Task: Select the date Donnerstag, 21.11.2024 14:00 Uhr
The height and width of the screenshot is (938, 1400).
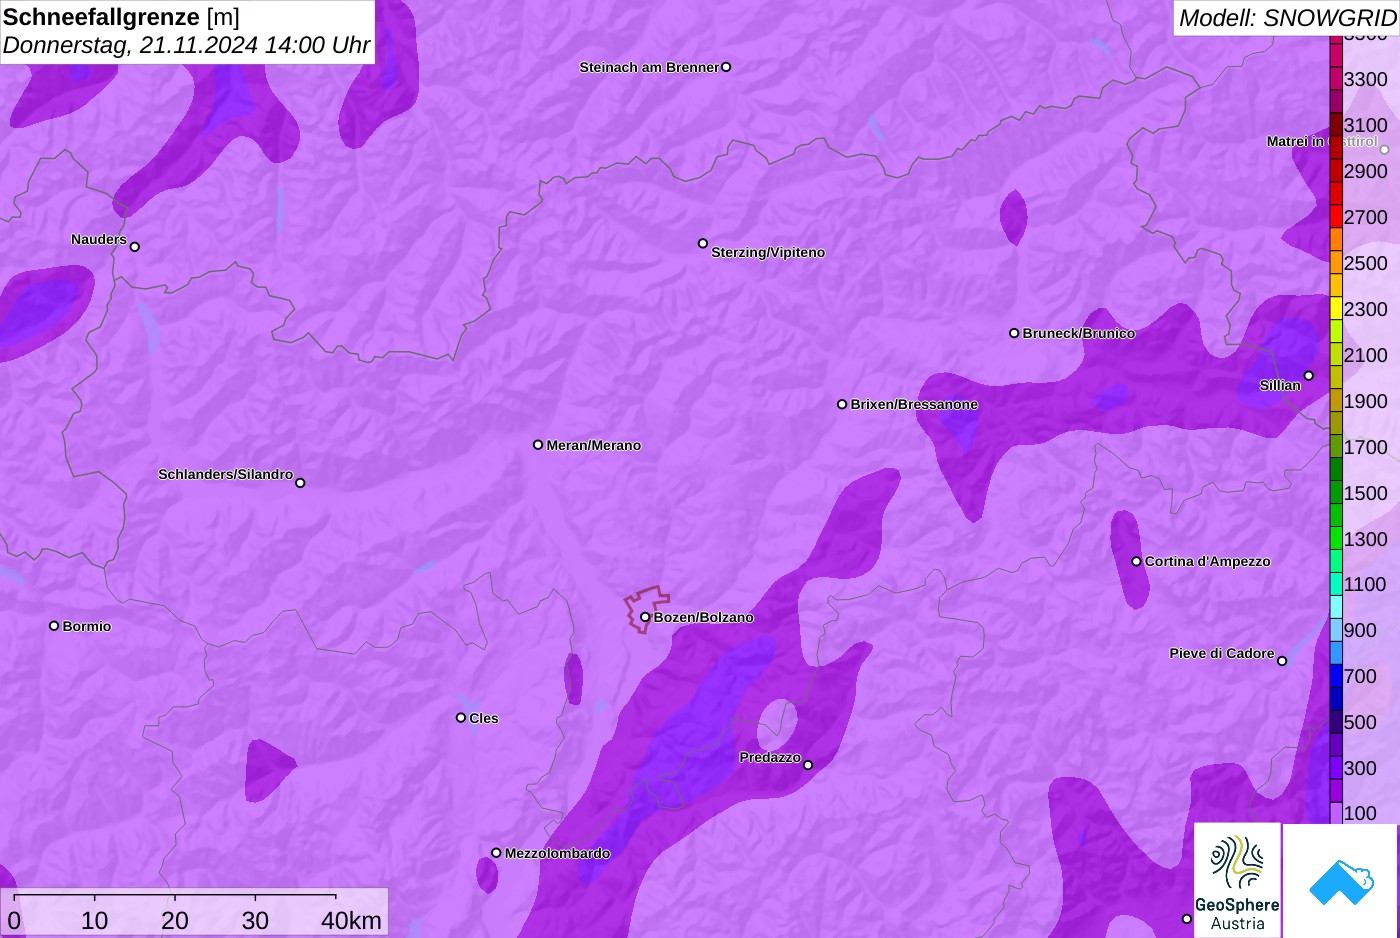Action: pyautogui.click(x=187, y=45)
